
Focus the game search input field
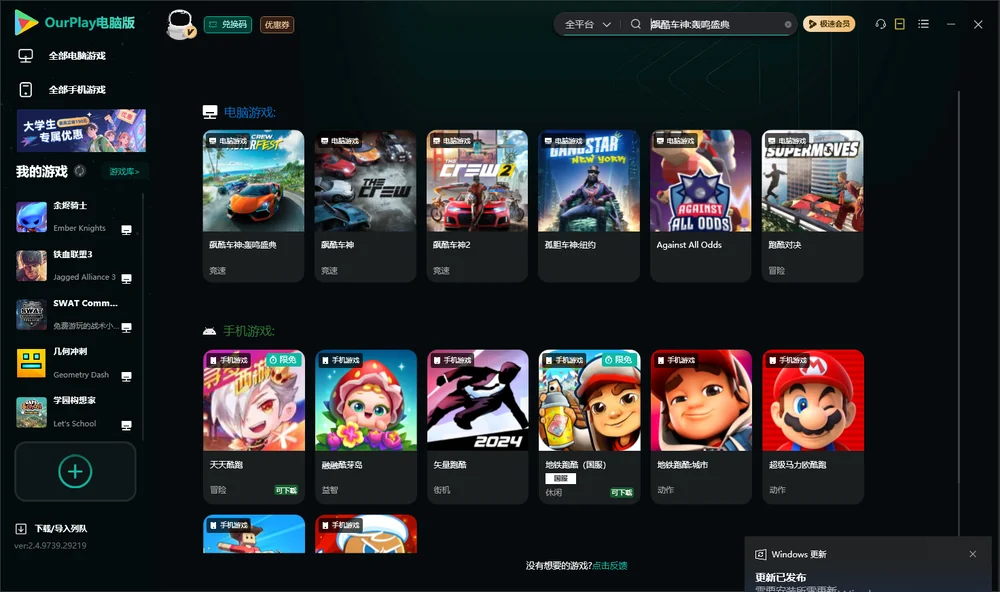click(714, 24)
